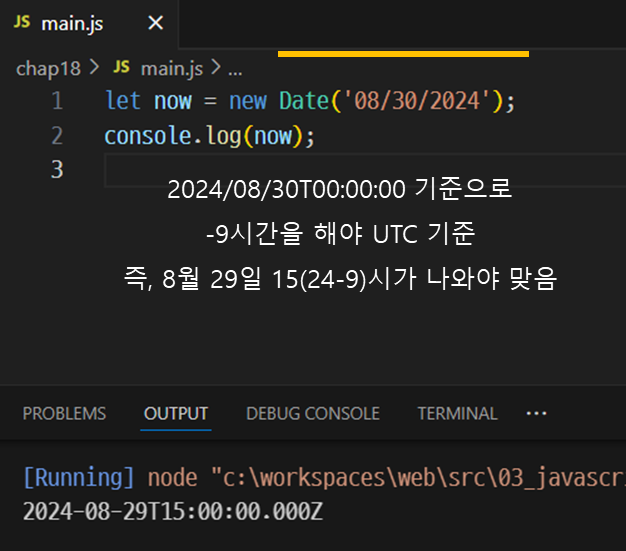The width and height of the screenshot is (626, 551).
Task: Click line number 2 in the gutter
Action: [57, 136]
